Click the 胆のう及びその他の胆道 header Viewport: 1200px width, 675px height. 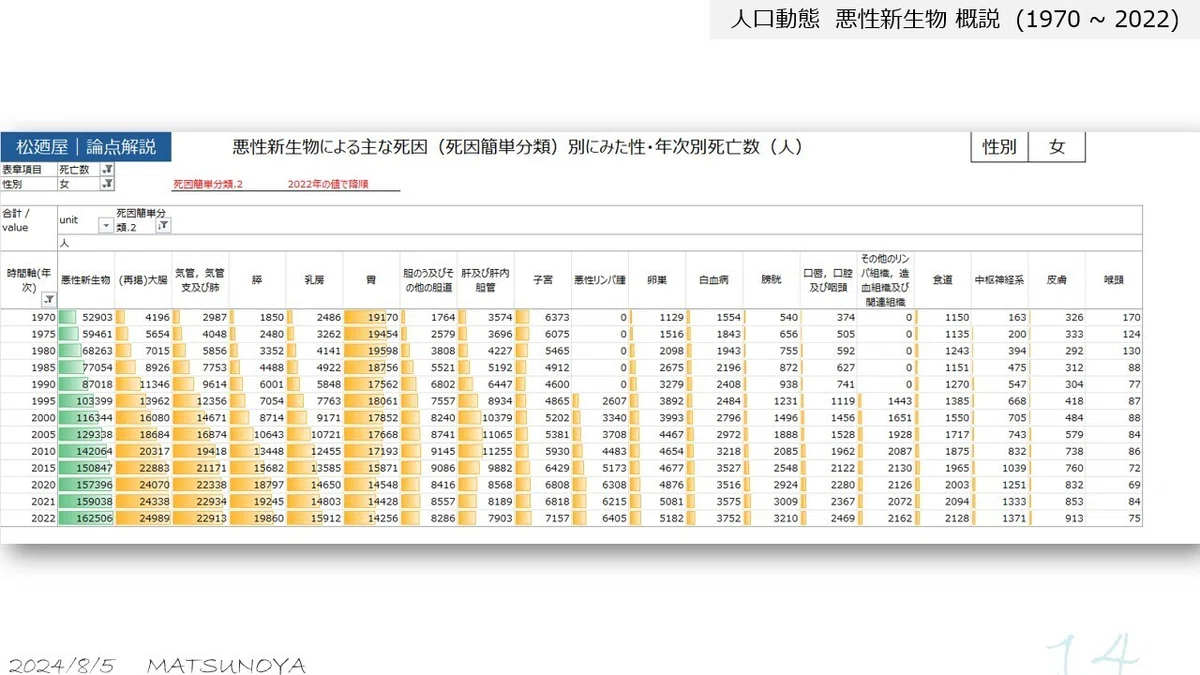click(x=429, y=281)
